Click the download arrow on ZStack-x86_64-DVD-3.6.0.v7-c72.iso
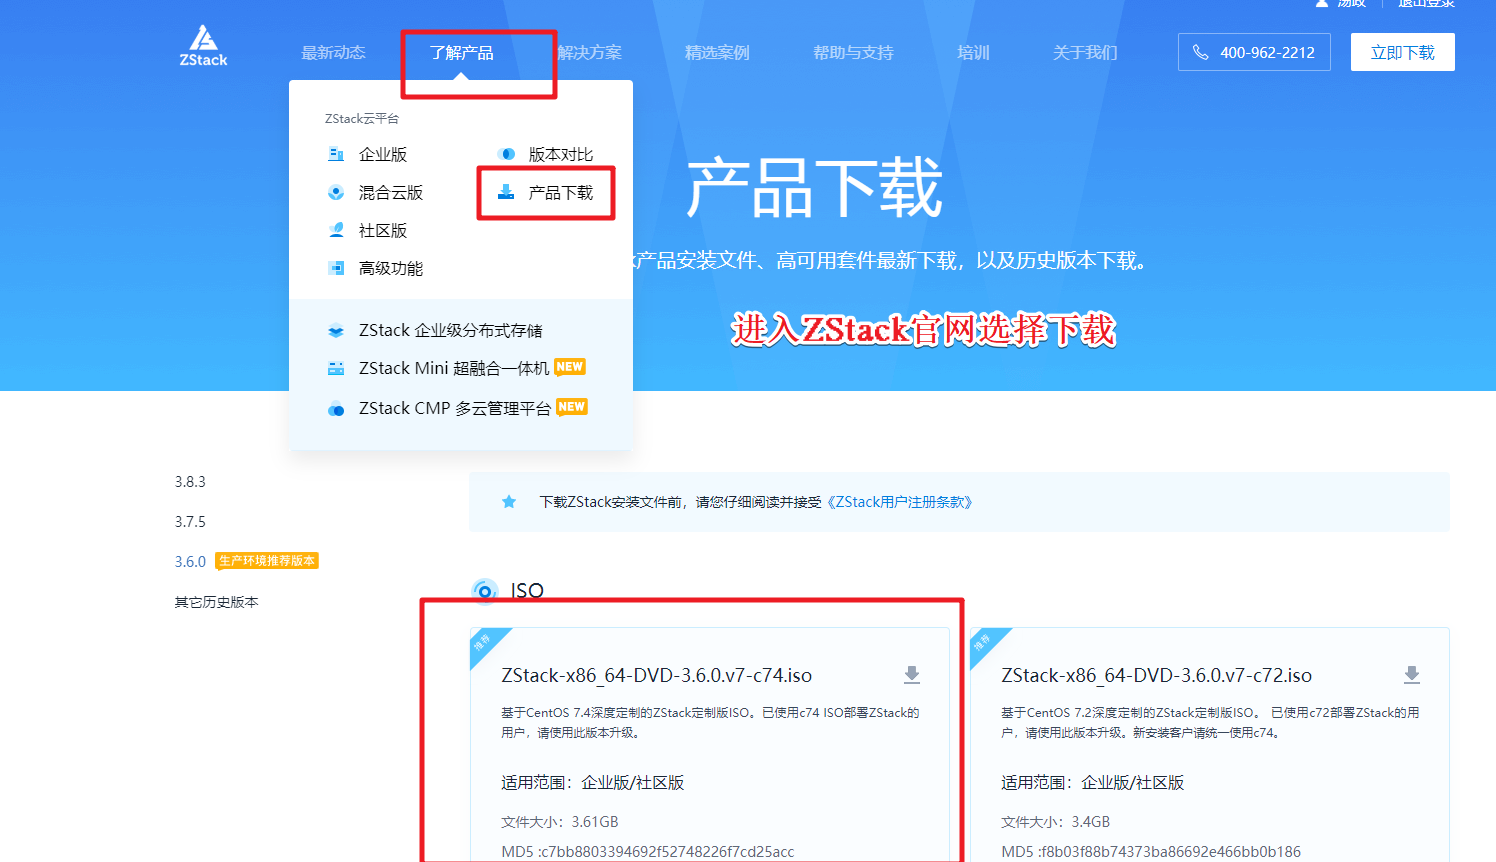1496x862 pixels. tap(1412, 674)
